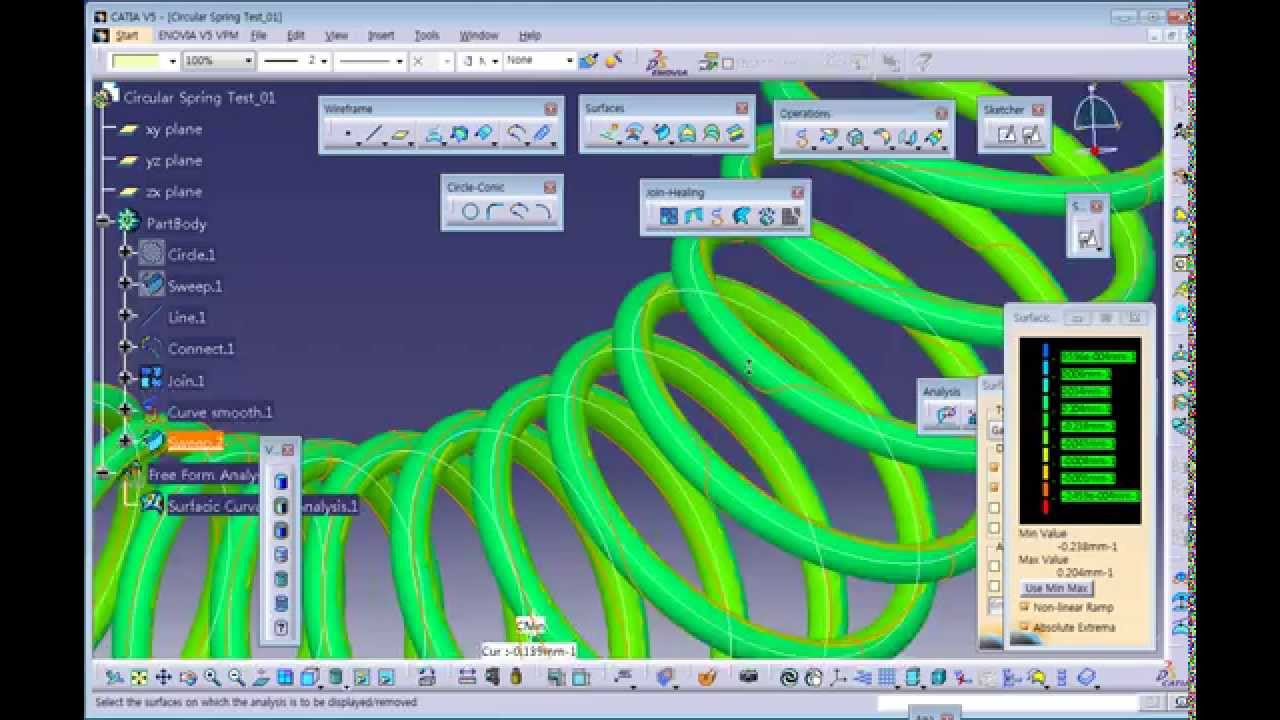Click the first icon in Operations toolbar
Screen dimensions: 1280x720
click(x=801, y=138)
